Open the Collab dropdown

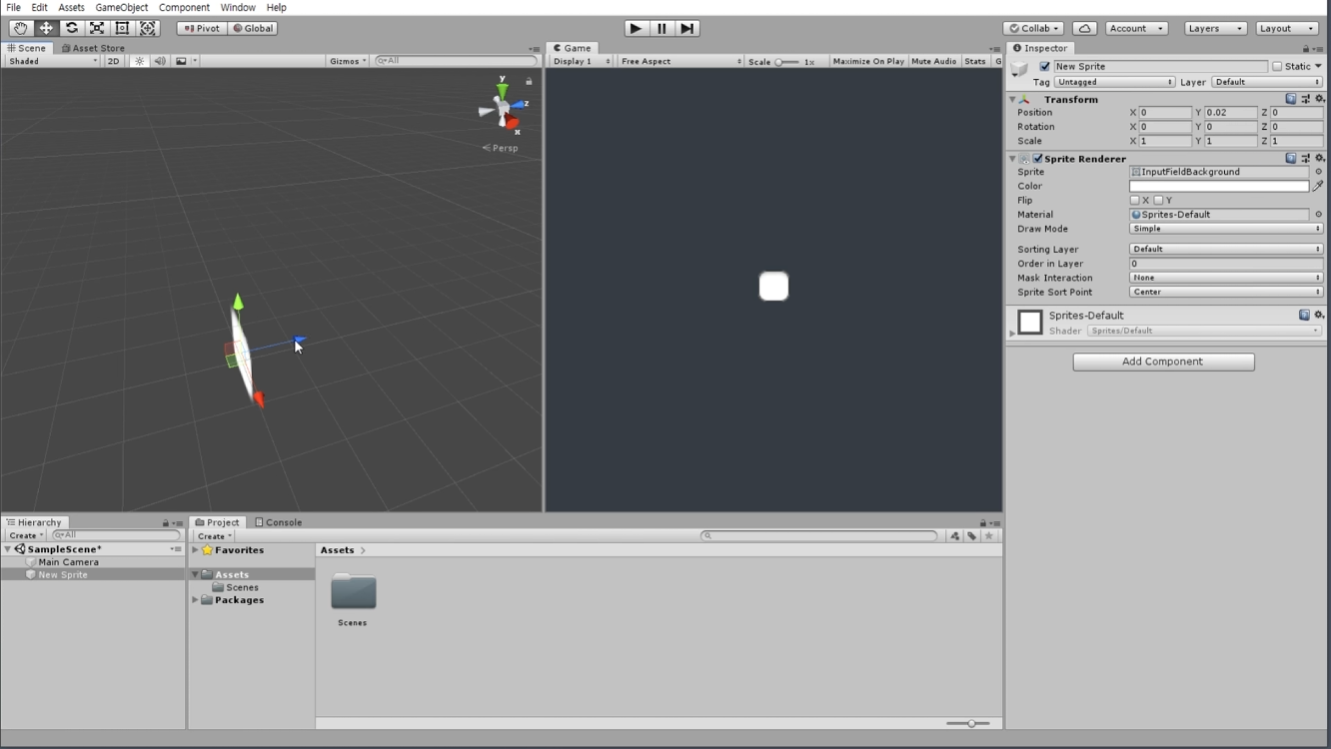1033,28
